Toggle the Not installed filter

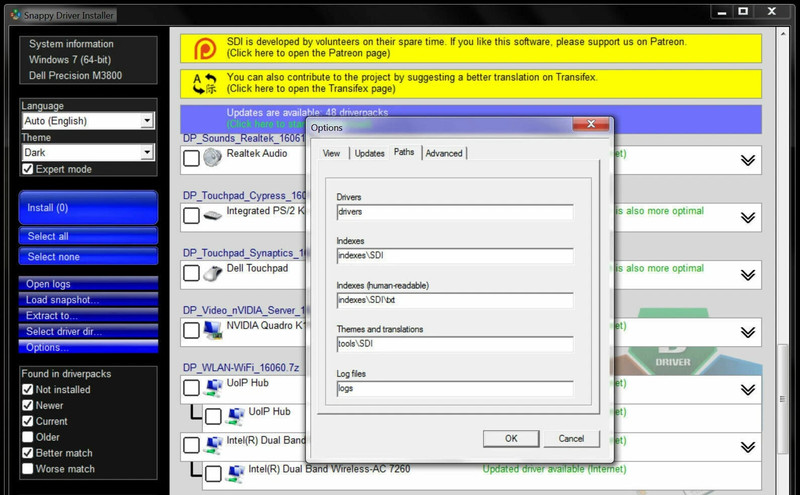click(x=28, y=389)
